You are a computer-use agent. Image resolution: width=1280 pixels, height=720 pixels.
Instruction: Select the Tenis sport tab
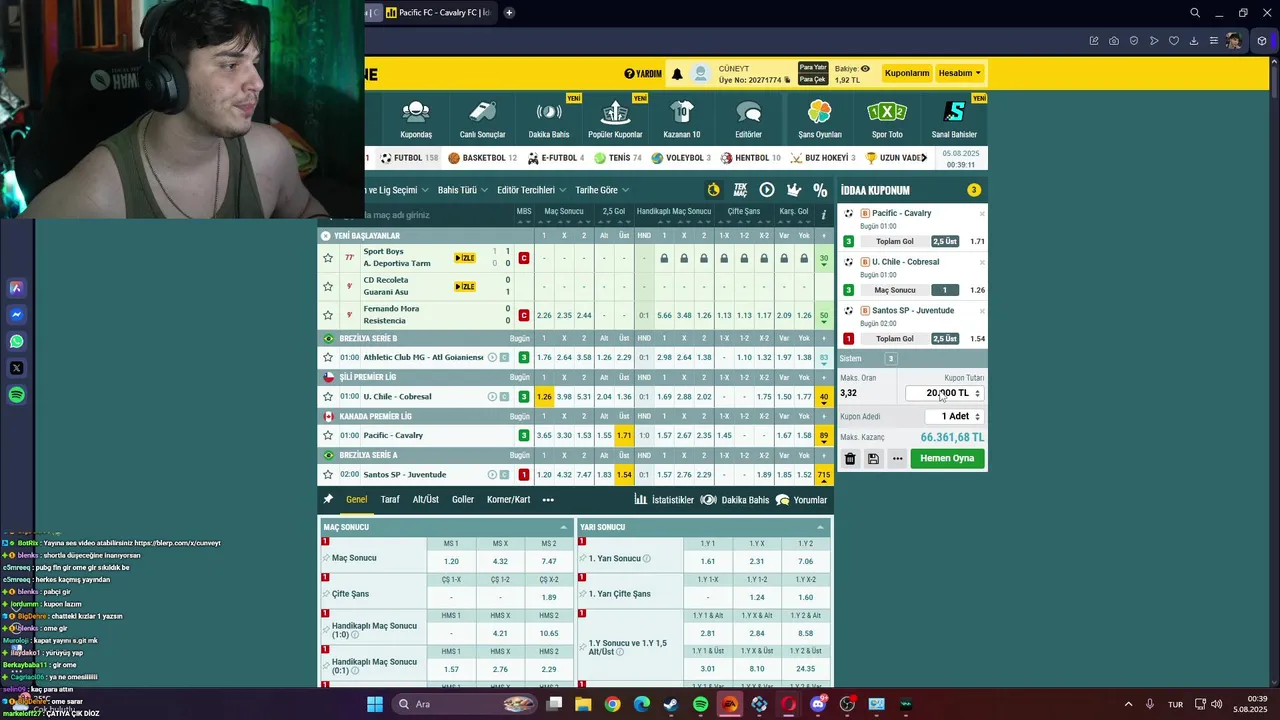tap(618, 158)
